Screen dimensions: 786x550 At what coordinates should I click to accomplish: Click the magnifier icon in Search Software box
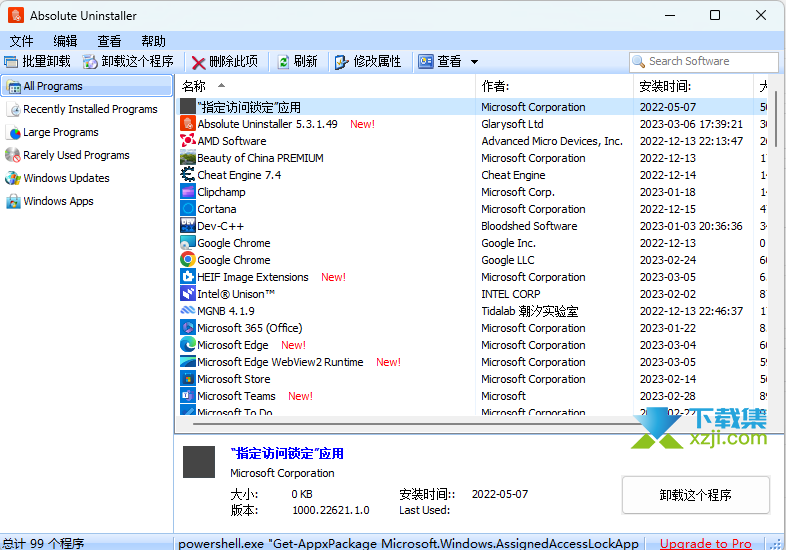pyautogui.click(x=638, y=62)
